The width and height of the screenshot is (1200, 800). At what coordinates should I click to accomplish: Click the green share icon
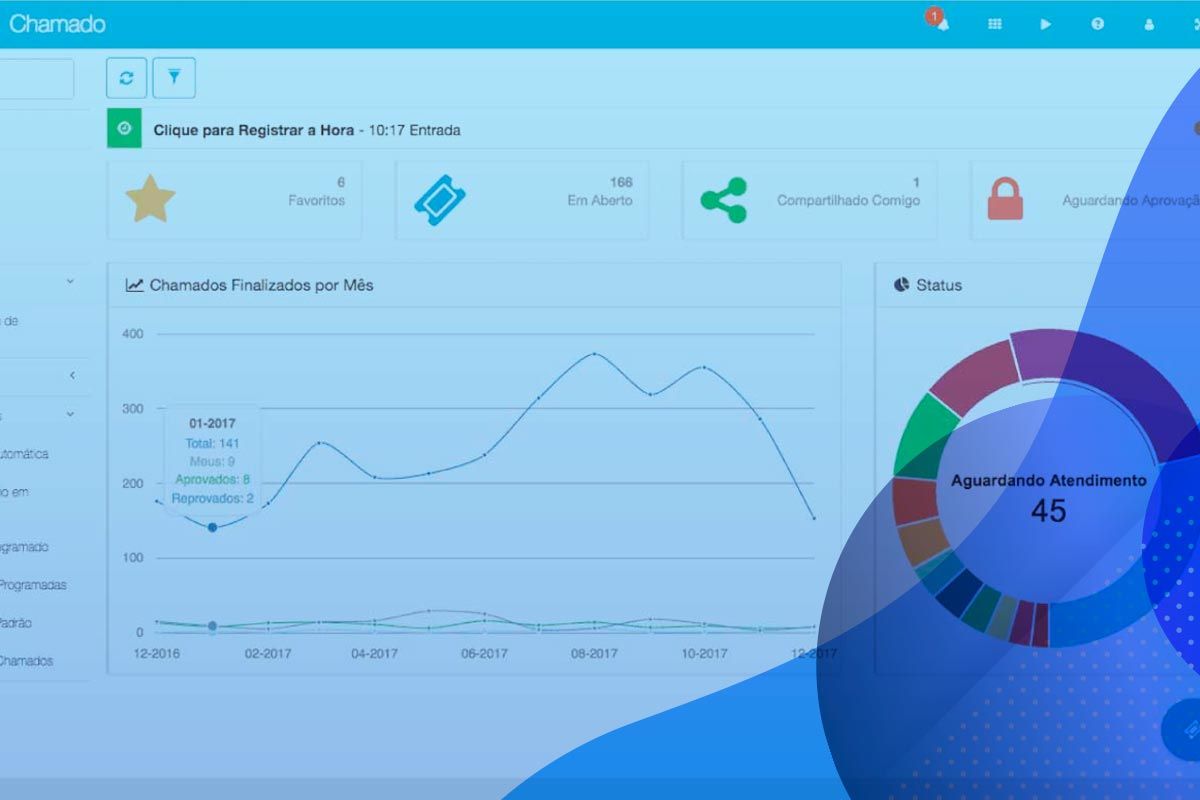click(723, 200)
